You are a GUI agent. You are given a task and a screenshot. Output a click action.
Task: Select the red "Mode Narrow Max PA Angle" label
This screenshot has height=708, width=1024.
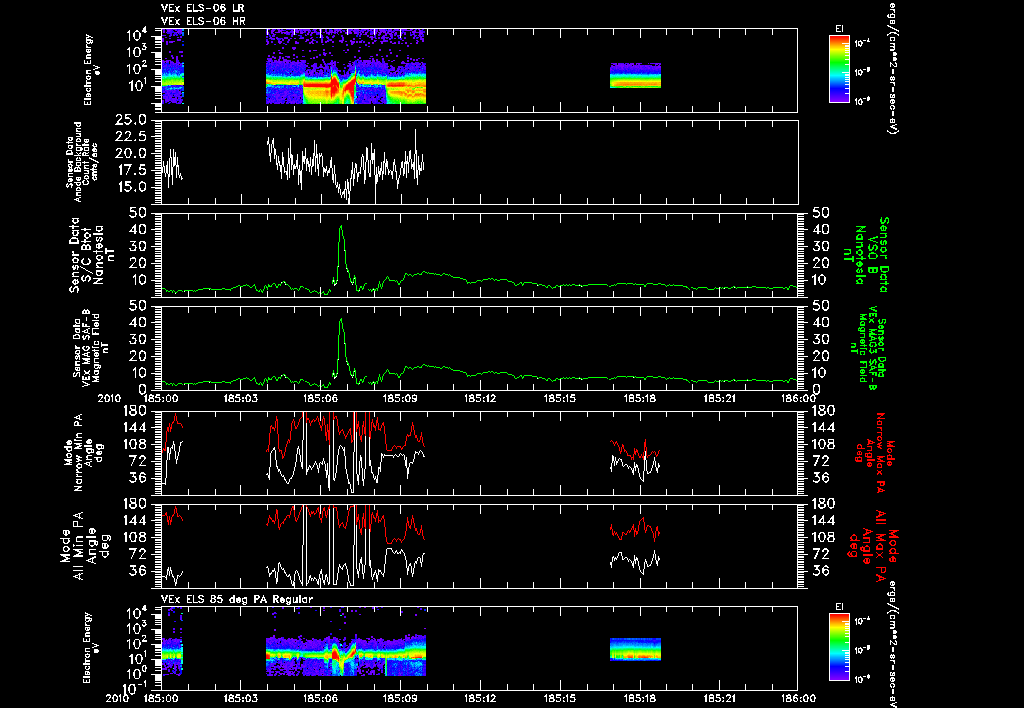point(872,453)
